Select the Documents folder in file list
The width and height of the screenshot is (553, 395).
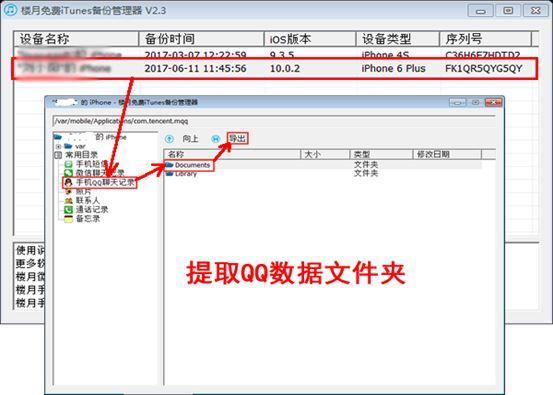coord(189,165)
